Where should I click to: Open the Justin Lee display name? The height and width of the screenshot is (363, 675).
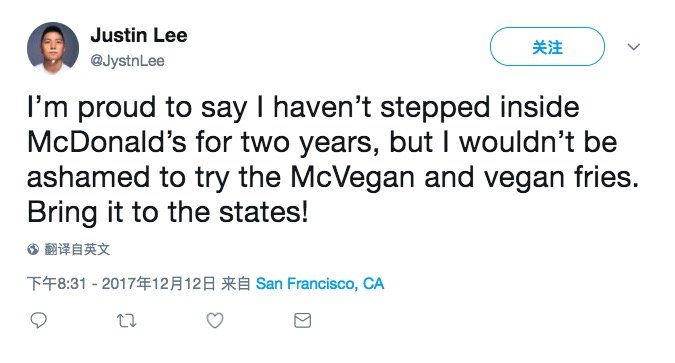pos(139,35)
